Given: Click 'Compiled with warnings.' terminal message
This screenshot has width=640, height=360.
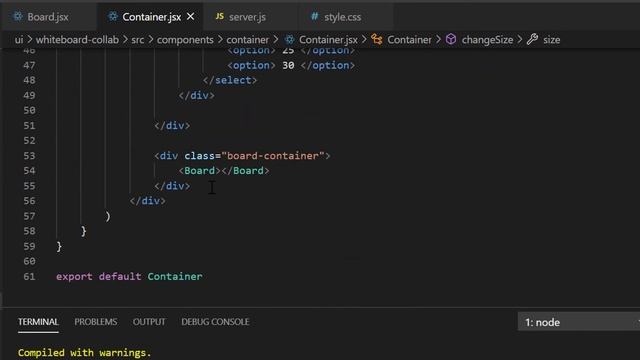Looking at the screenshot, I should point(84,353).
